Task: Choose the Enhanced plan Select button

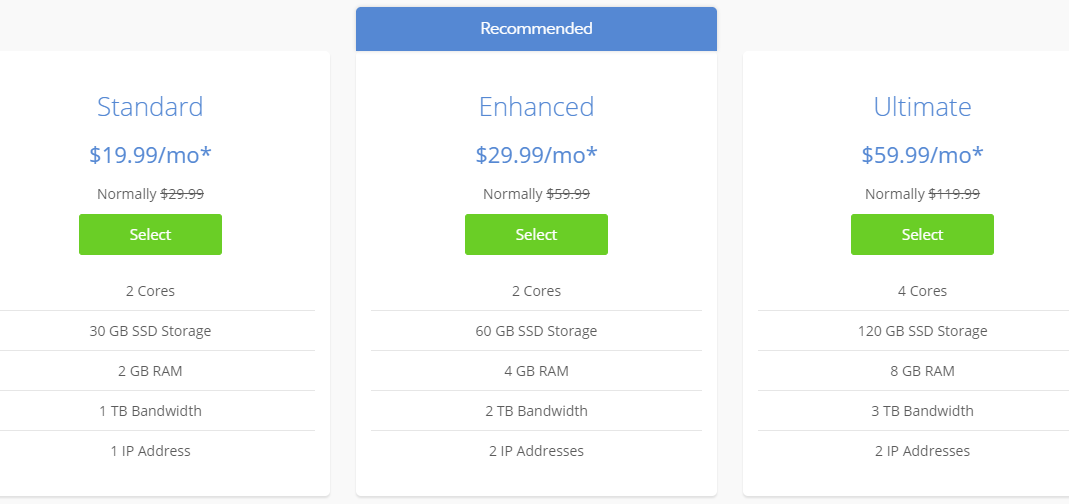Action: click(x=536, y=235)
